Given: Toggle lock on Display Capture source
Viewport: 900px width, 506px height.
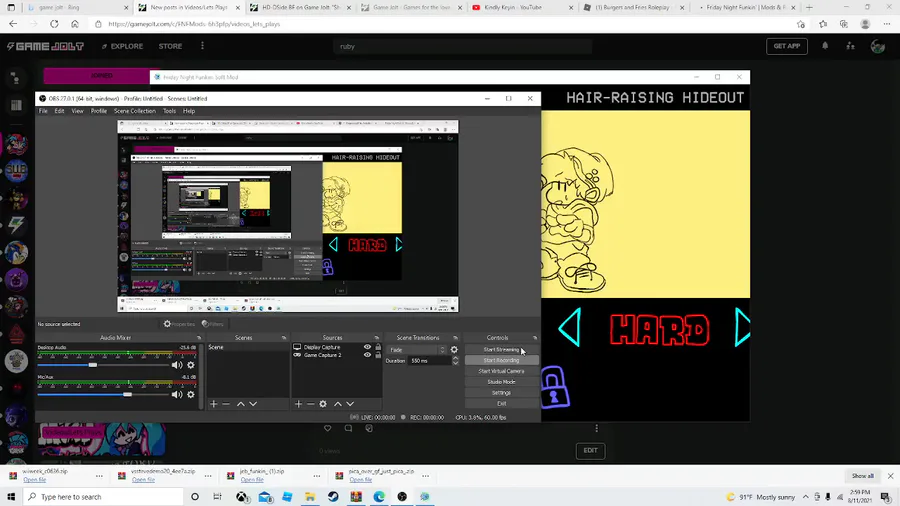Looking at the screenshot, I should pos(378,347).
